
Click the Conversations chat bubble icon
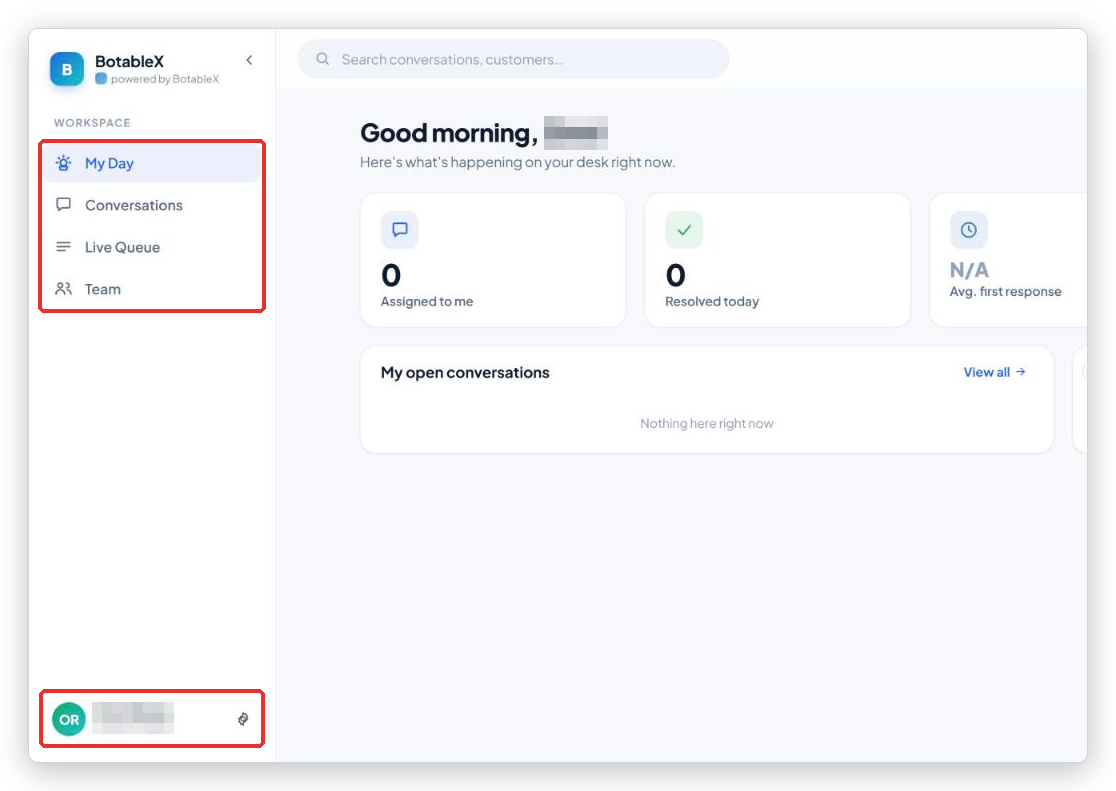point(63,205)
